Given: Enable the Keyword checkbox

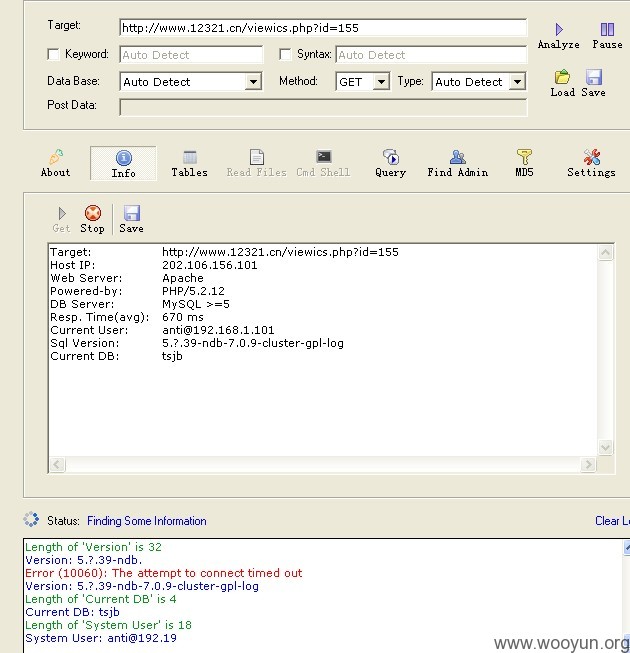Looking at the screenshot, I should (x=53, y=54).
